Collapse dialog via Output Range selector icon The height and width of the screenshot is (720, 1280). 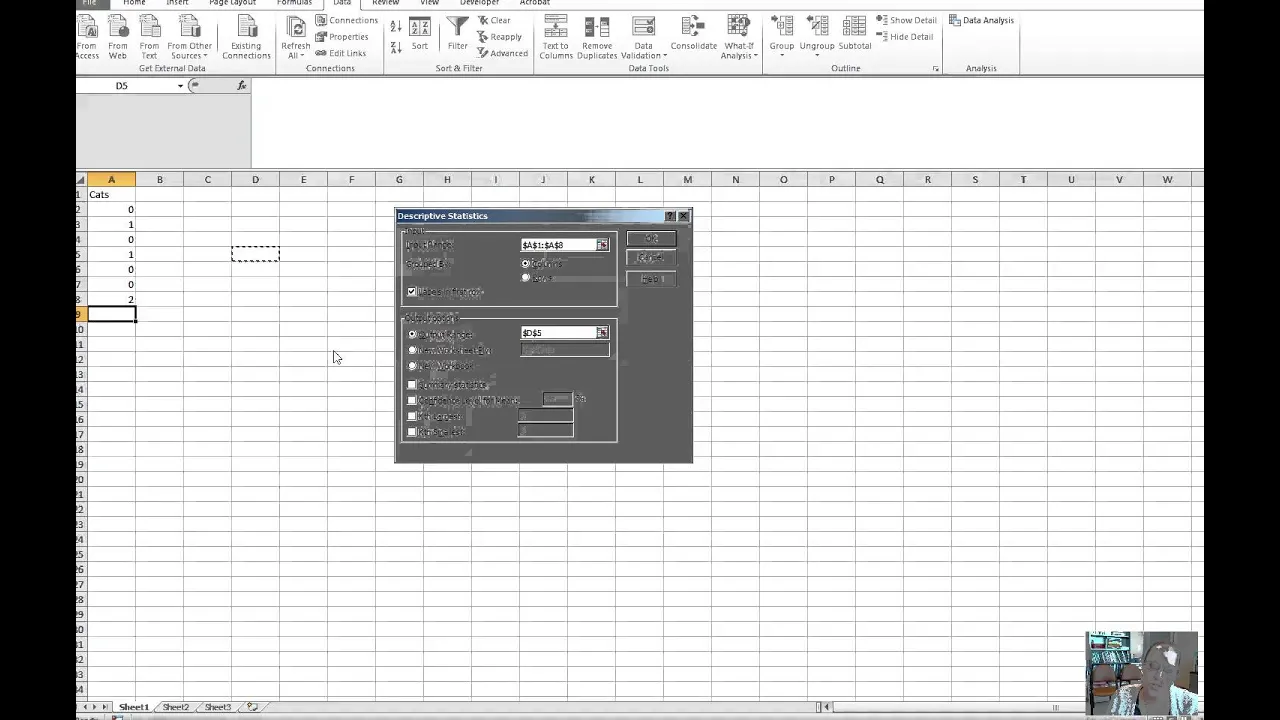[602, 333]
